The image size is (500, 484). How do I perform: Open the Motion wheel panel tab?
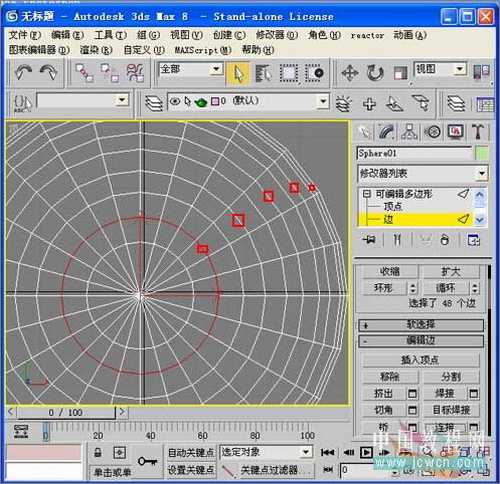click(x=432, y=132)
